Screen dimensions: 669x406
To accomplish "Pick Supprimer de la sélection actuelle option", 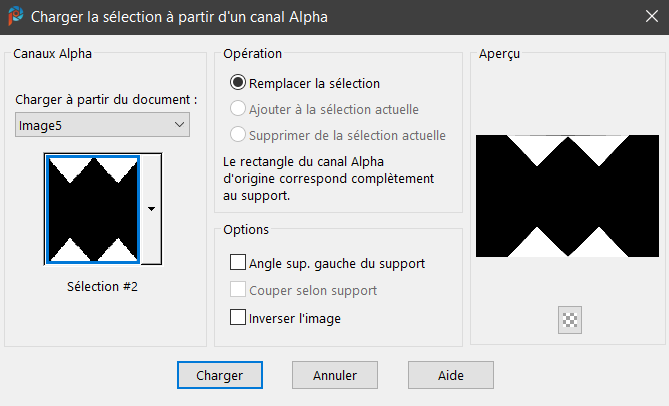I will pyautogui.click(x=238, y=134).
